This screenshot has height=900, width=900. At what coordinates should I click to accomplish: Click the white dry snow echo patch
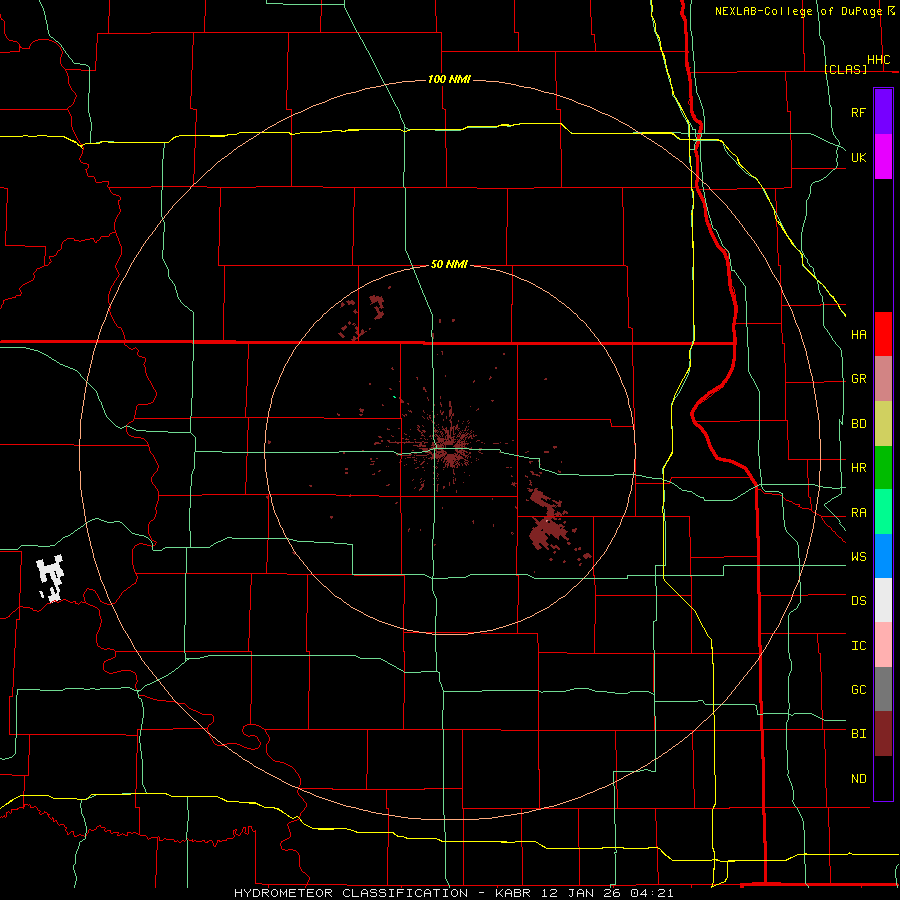[x=50, y=578]
